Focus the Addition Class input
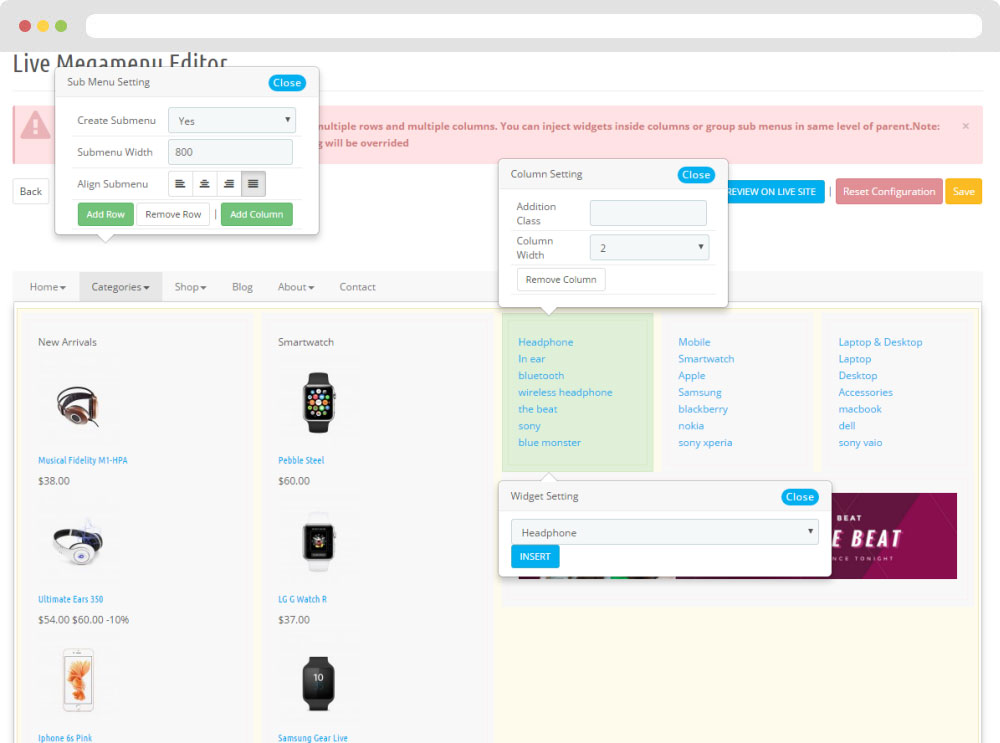 click(x=648, y=213)
